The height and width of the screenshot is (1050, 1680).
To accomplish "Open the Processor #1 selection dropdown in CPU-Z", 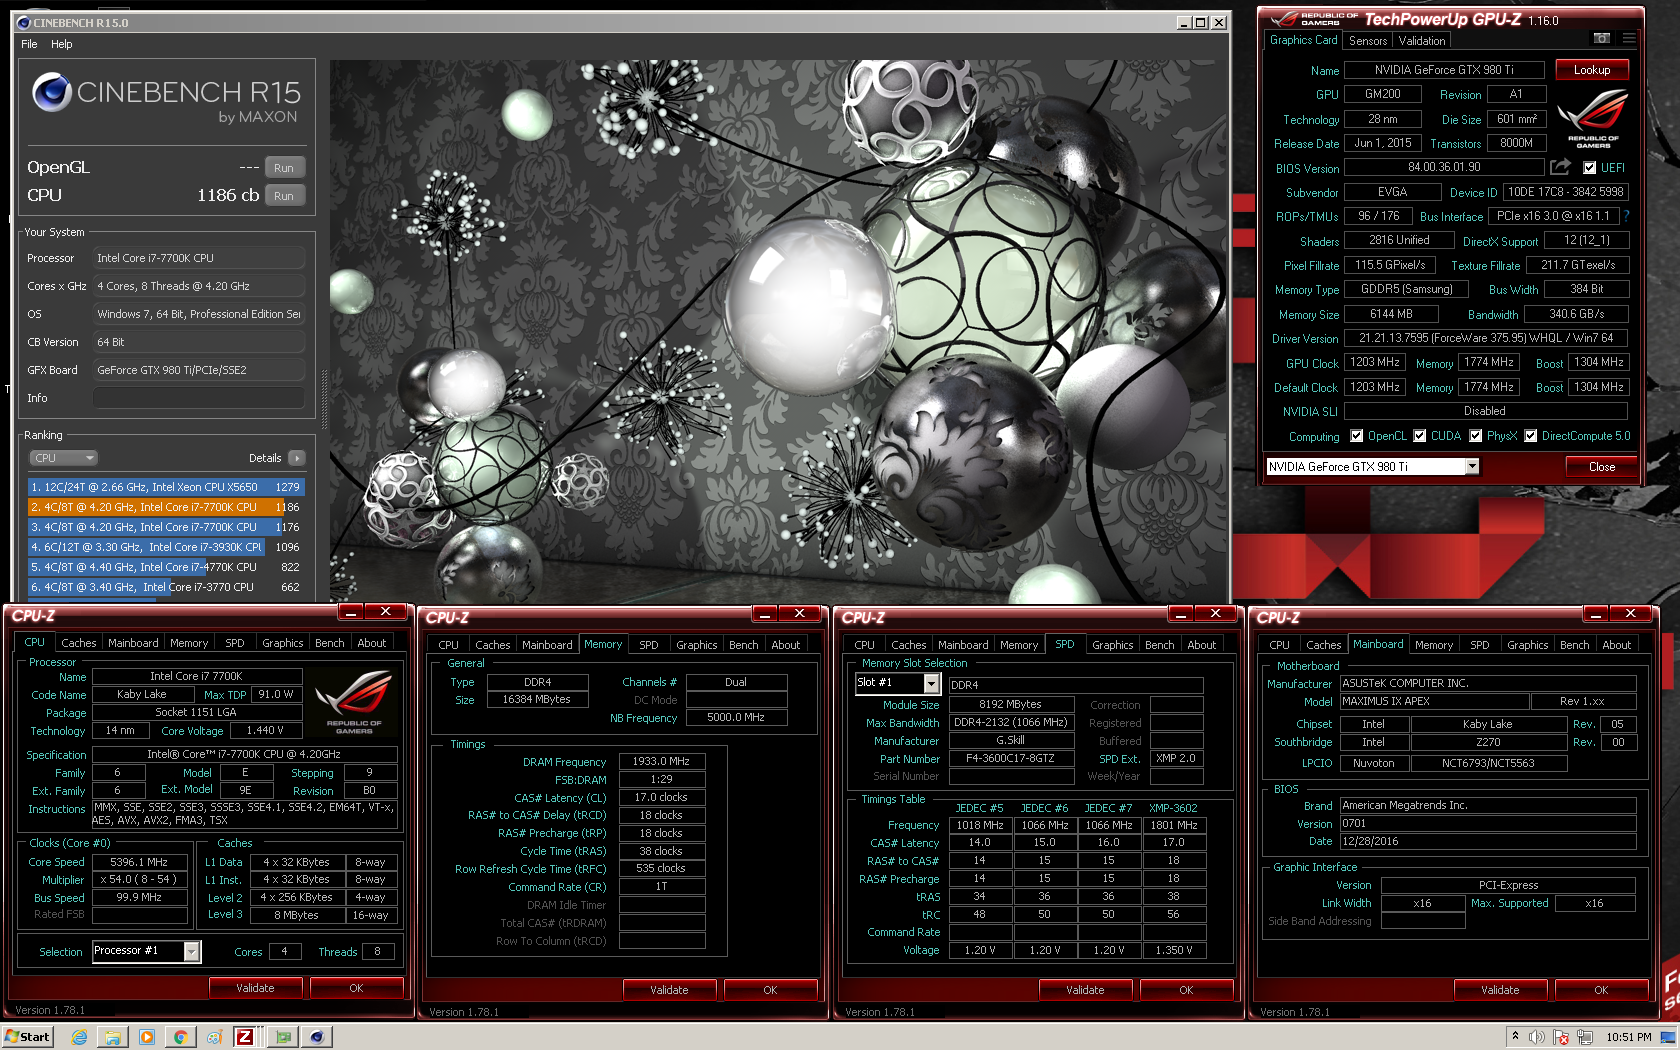I will [191, 951].
